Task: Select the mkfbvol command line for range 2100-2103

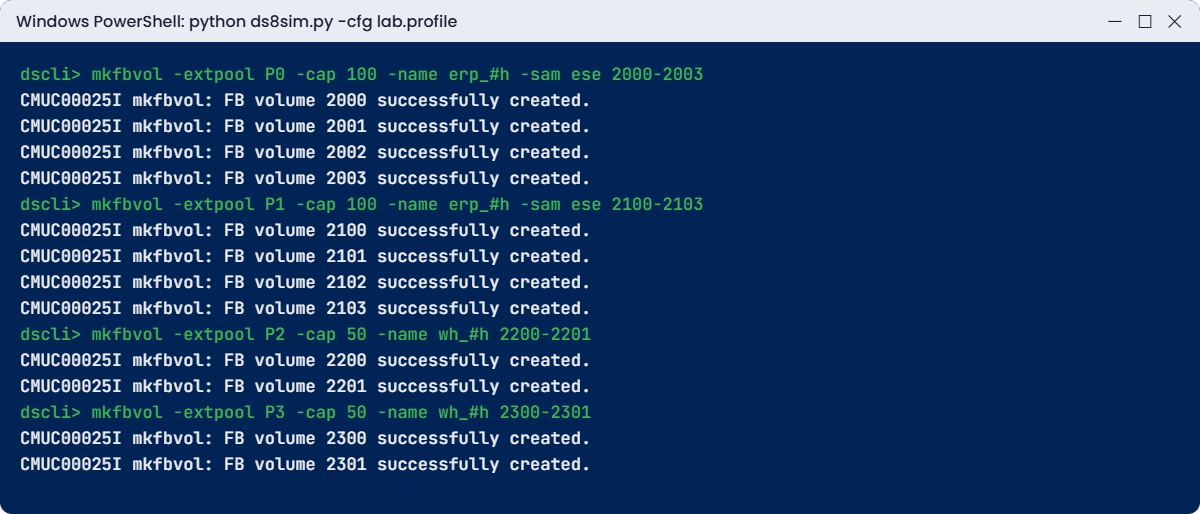Action: click(x=362, y=204)
